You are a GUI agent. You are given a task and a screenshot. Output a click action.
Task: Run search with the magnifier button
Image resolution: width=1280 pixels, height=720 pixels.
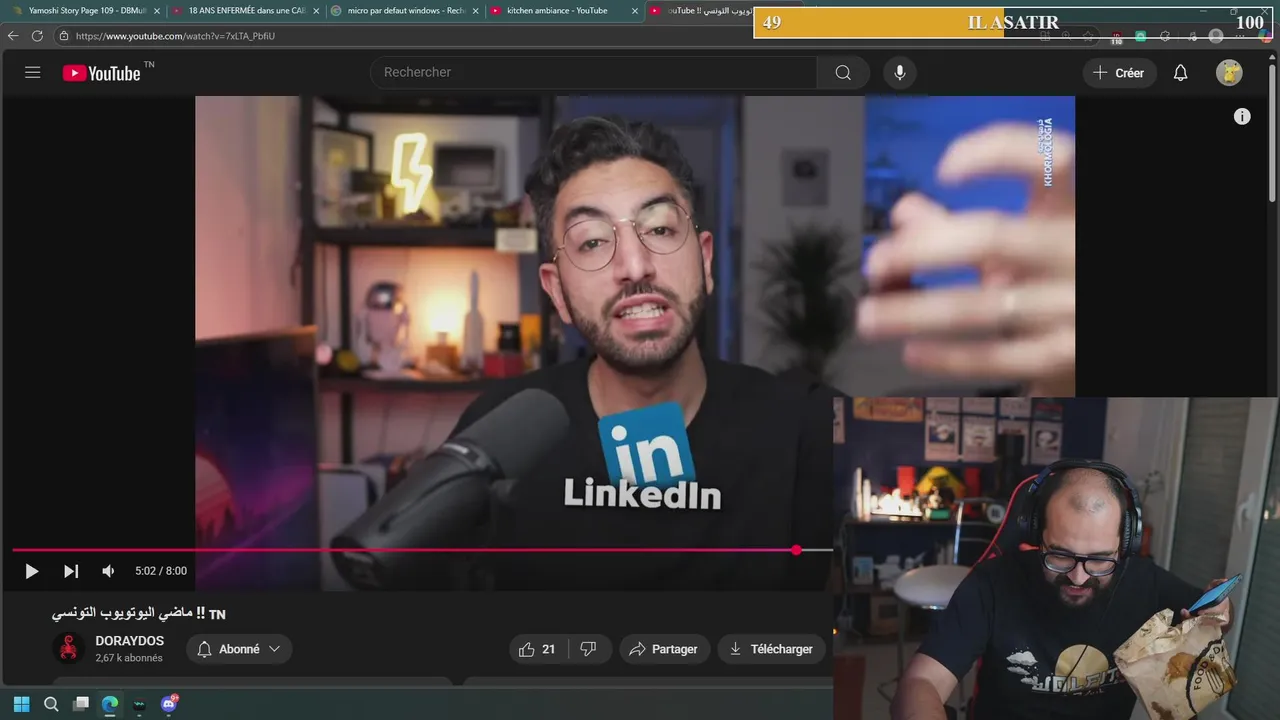tap(843, 72)
